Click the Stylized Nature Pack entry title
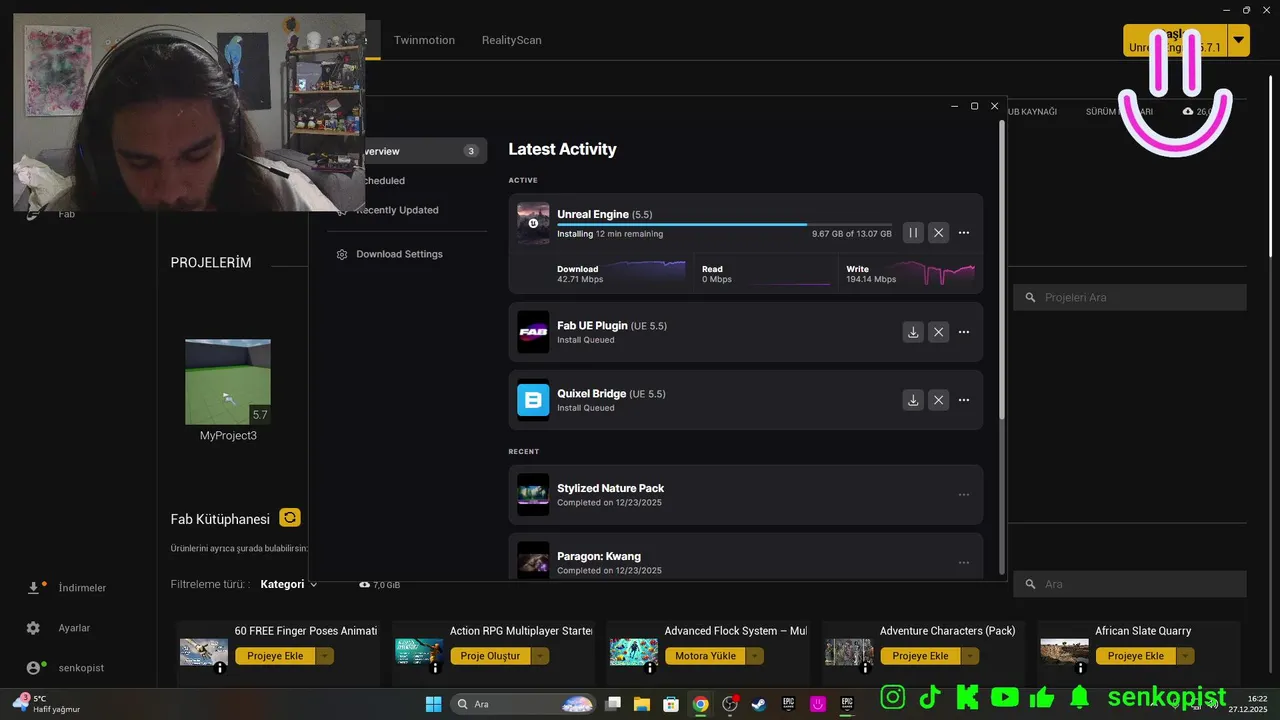 pyautogui.click(x=610, y=488)
